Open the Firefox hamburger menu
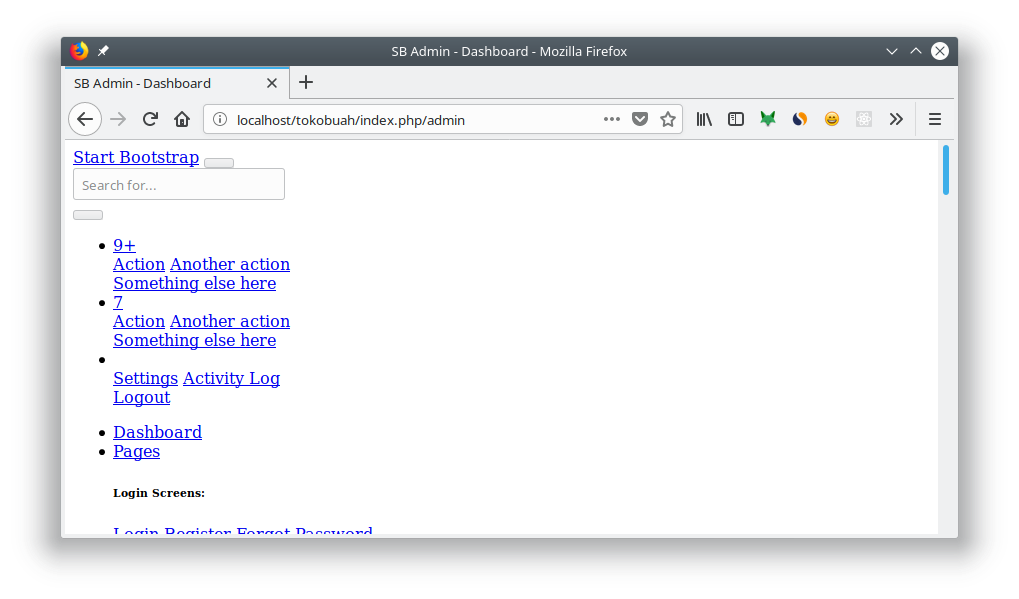The width and height of the screenshot is (1019, 599). 933,119
